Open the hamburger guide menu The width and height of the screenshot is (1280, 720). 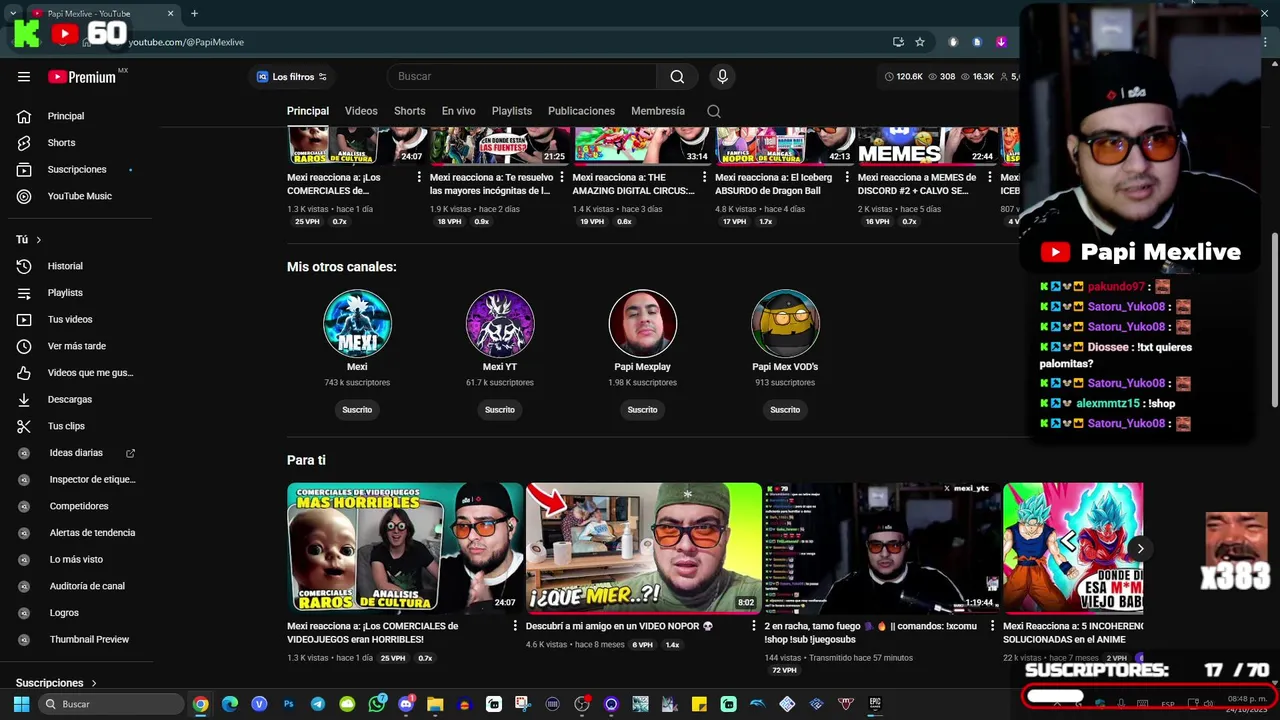click(x=24, y=76)
